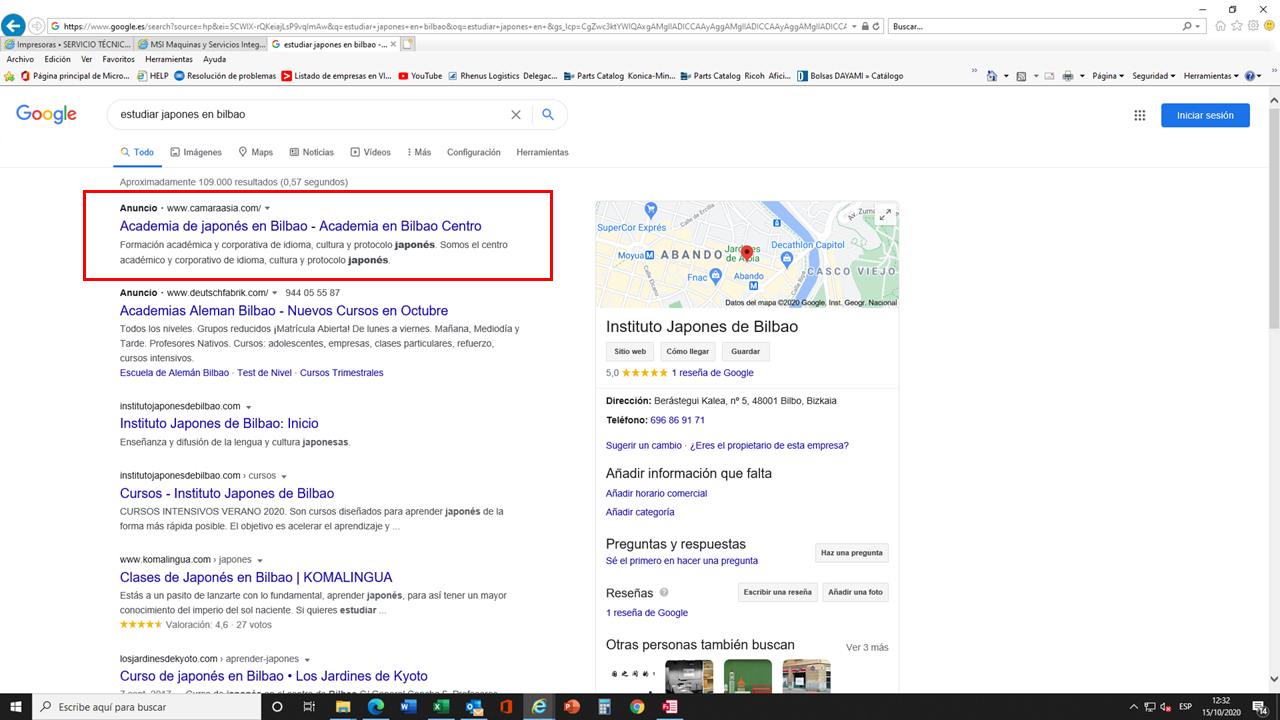Click the Haz una pregunta button
Viewport: 1280px width, 720px height.
click(852, 552)
